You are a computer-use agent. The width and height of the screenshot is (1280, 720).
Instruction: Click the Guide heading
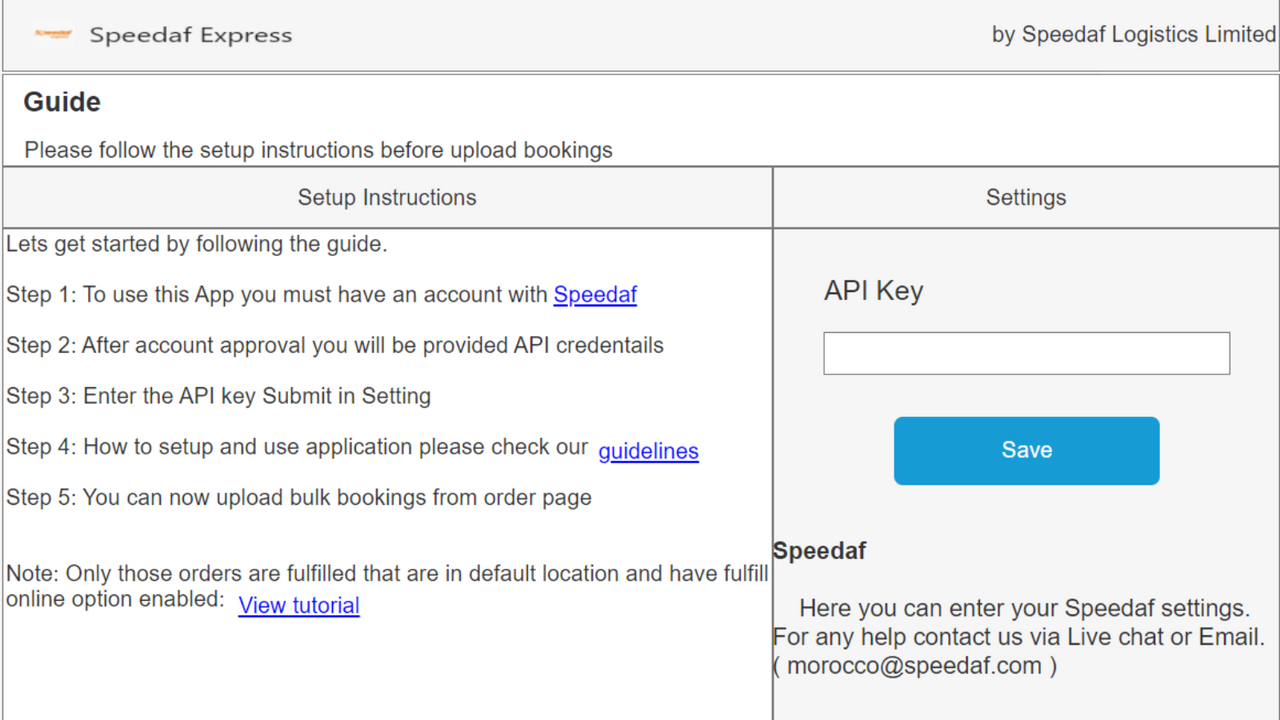tap(62, 102)
